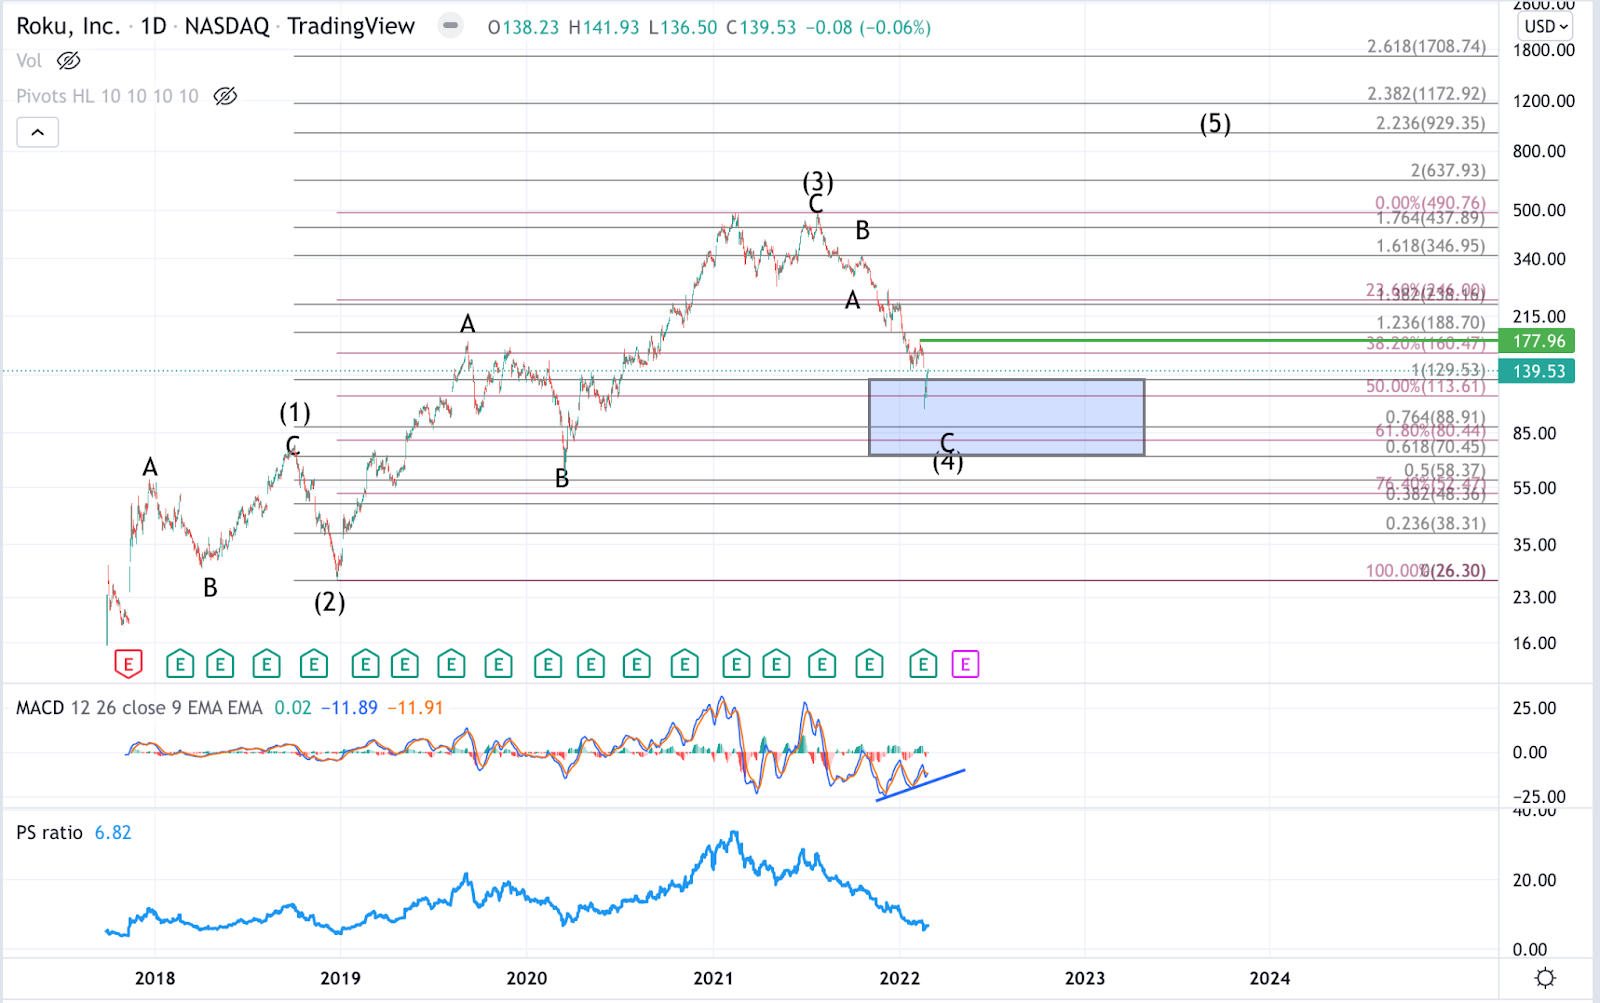Screen dimensions: 1600x1003
Task: Click 23.00 on the price axis
Action: (x=1534, y=597)
